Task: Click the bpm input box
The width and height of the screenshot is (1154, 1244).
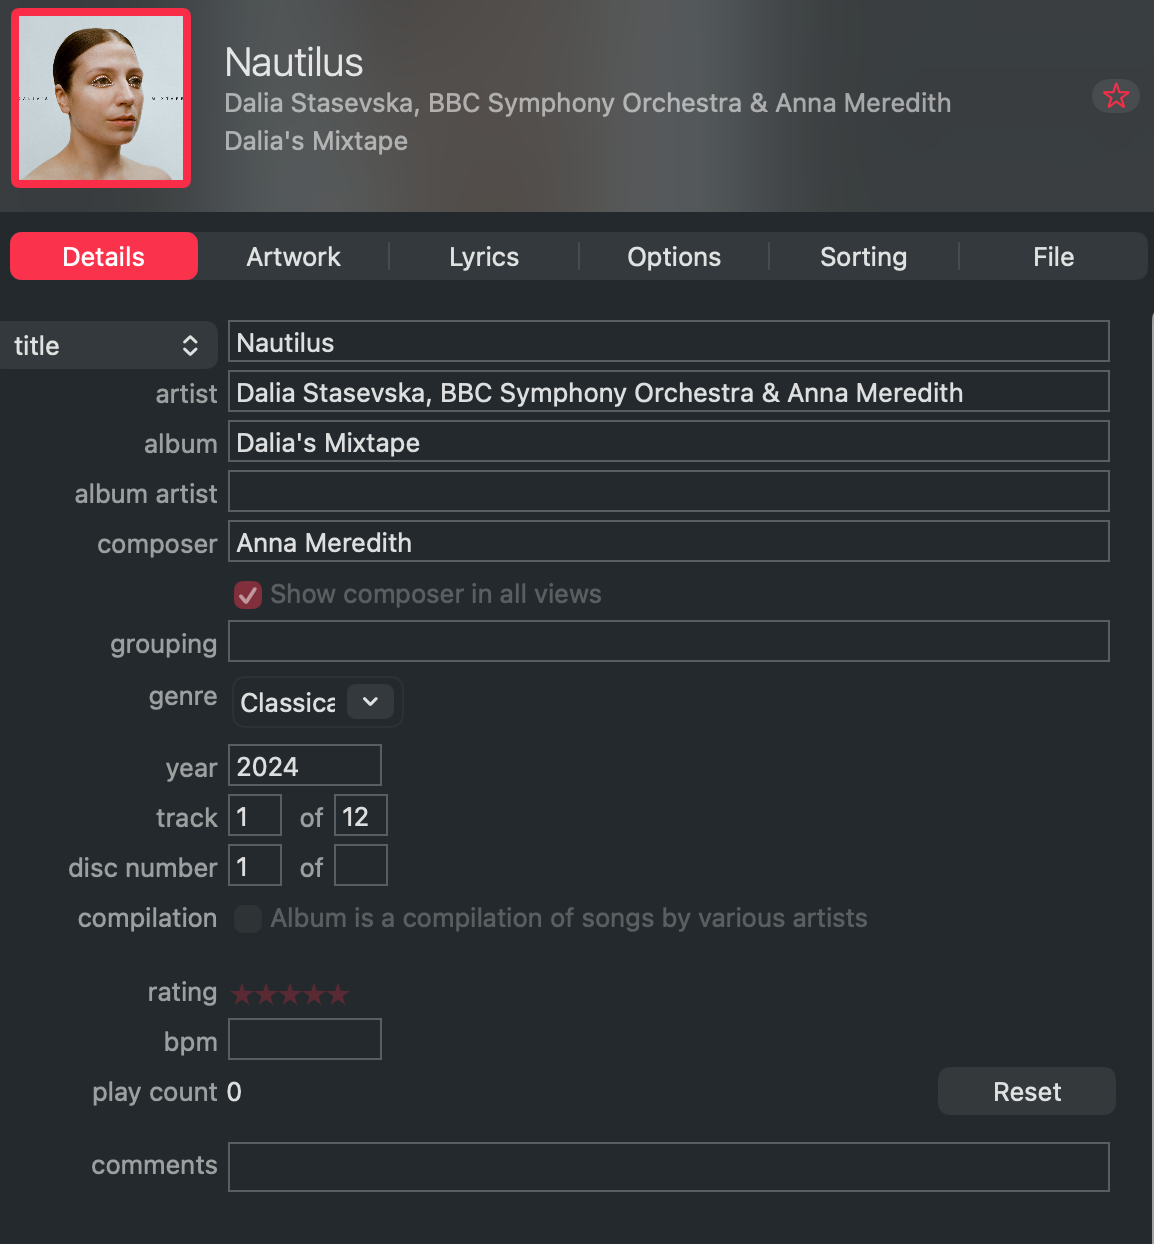Action: pos(304,1039)
